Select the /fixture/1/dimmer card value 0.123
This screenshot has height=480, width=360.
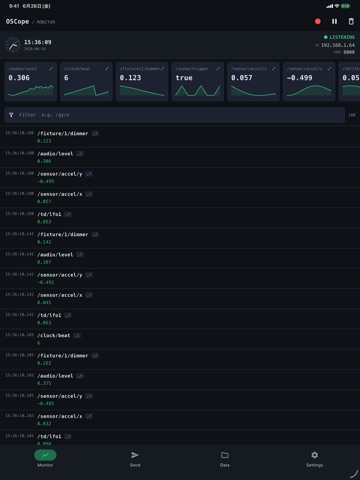130,78
